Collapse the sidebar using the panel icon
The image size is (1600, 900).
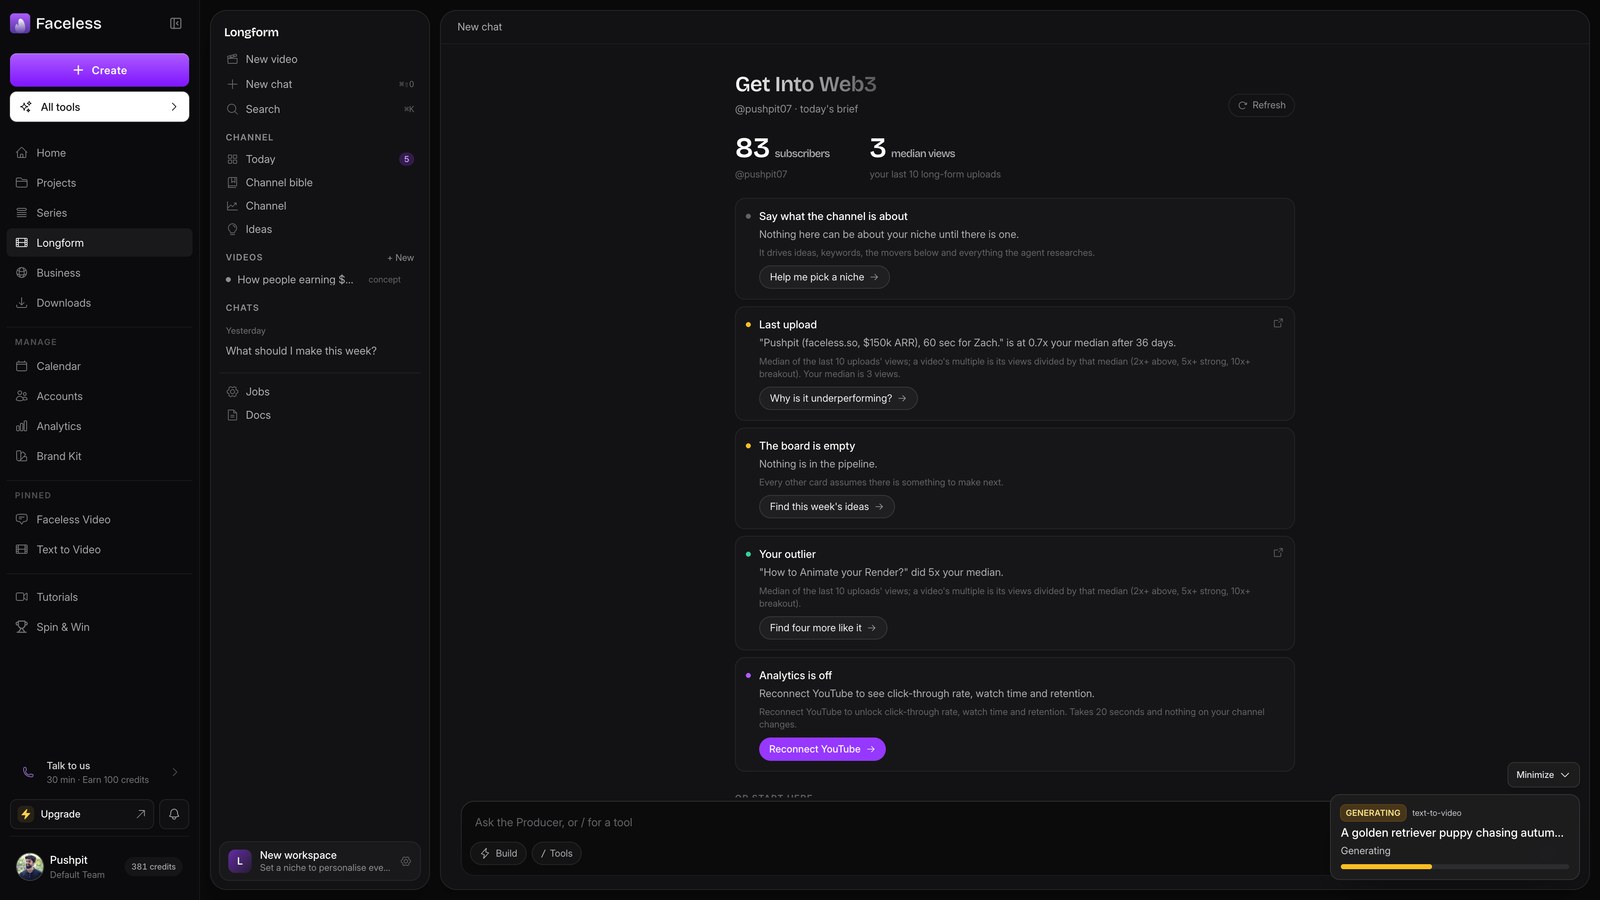click(x=176, y=23)
